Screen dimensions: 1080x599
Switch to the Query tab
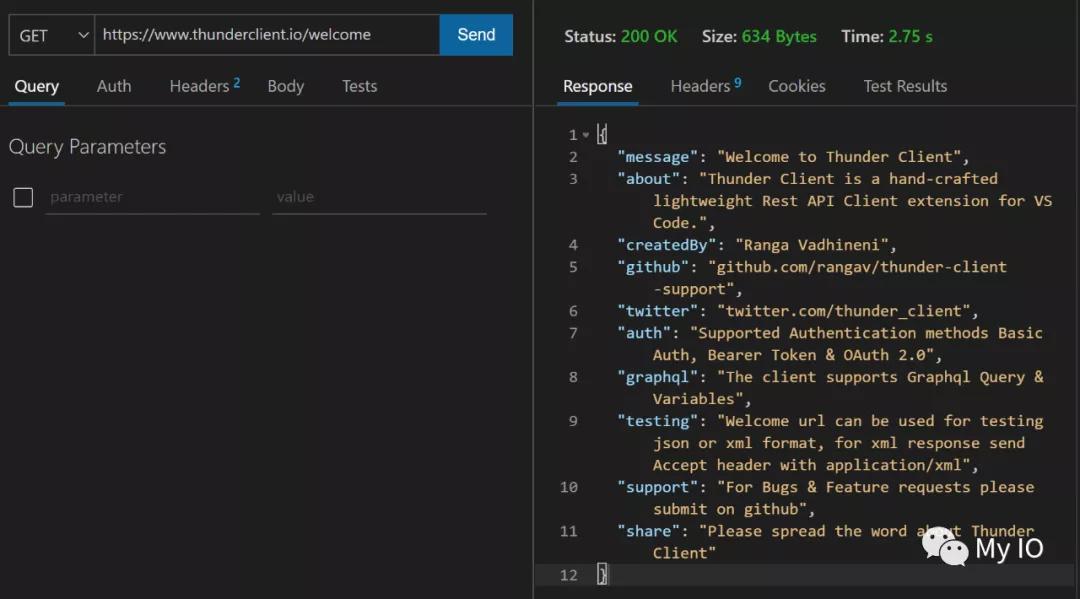[36, 86]
